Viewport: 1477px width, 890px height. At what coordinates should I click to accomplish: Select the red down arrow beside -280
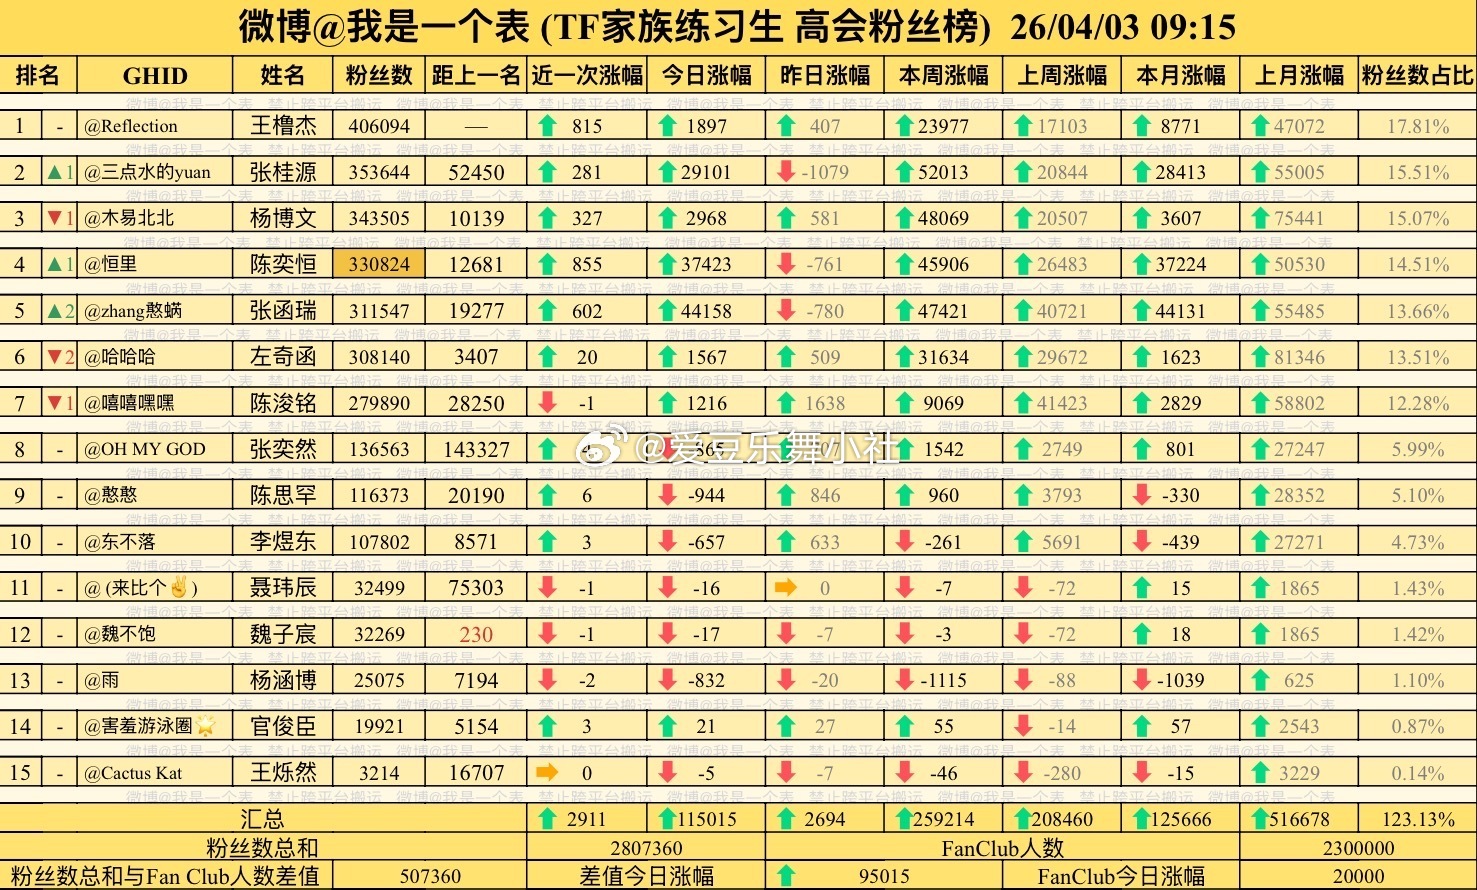[x=1023, y=773]
